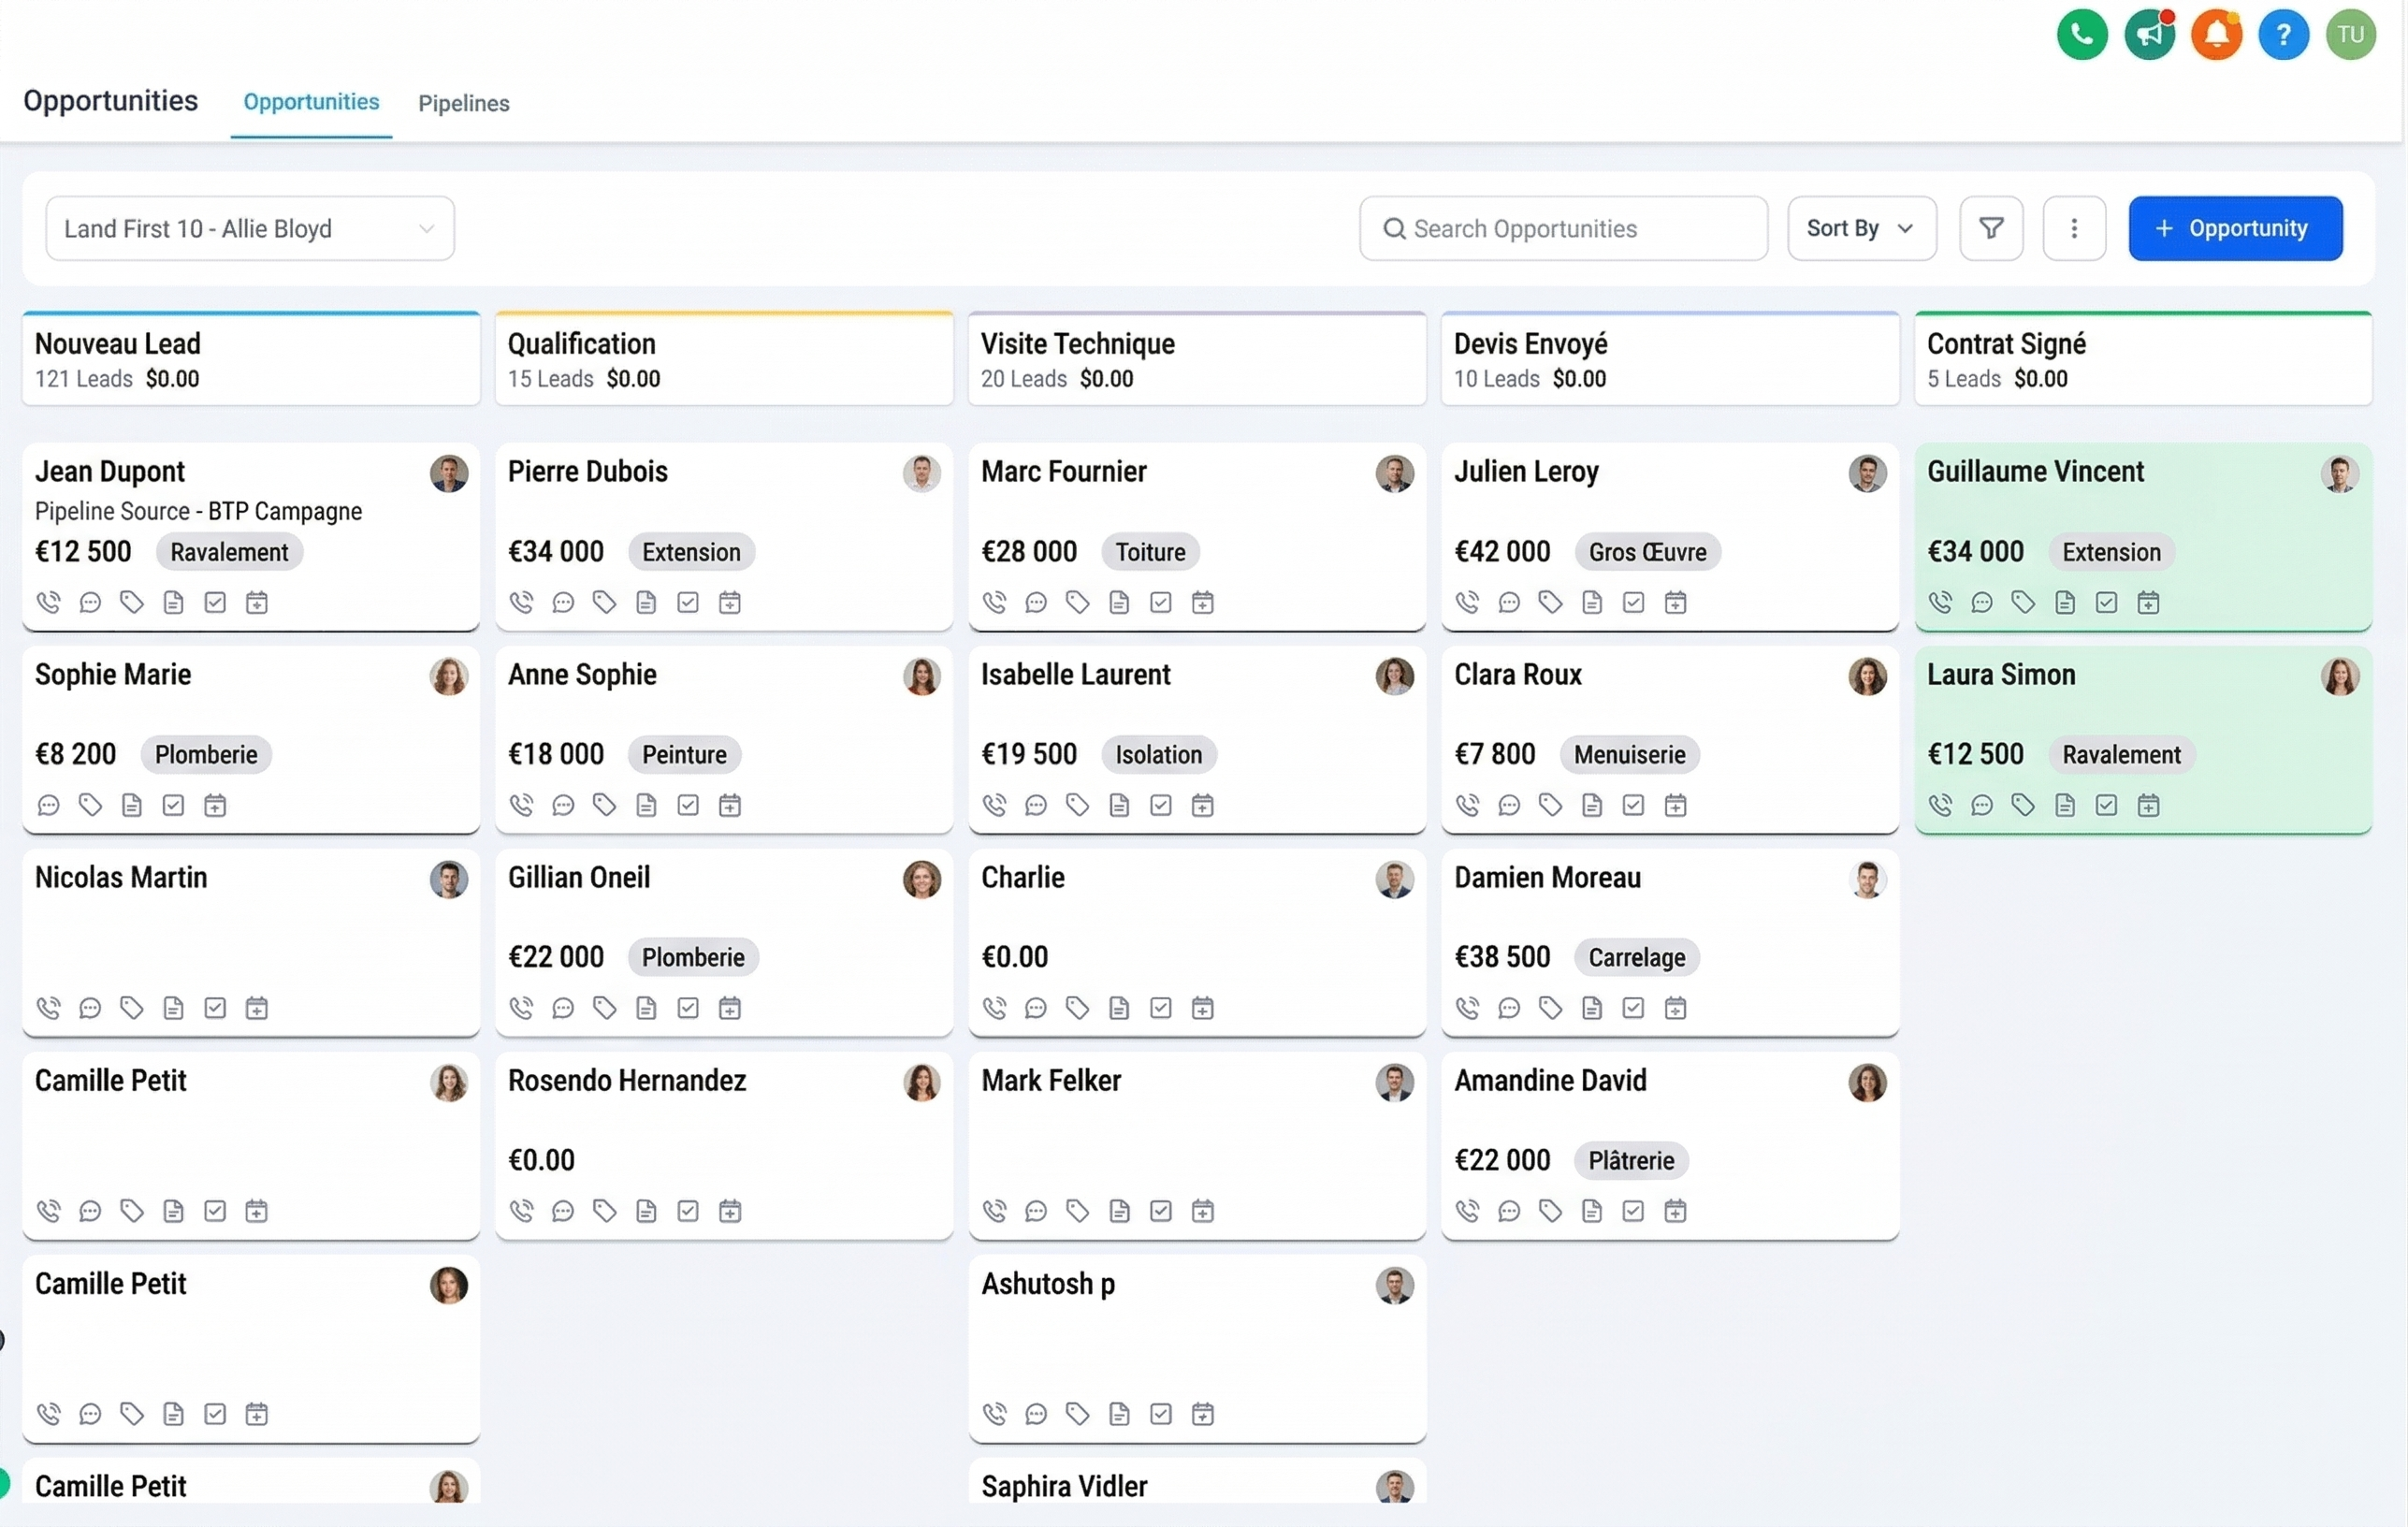Open the filter icon beside Sort By
2408x1527 pixels.
tap(1991, 228)
